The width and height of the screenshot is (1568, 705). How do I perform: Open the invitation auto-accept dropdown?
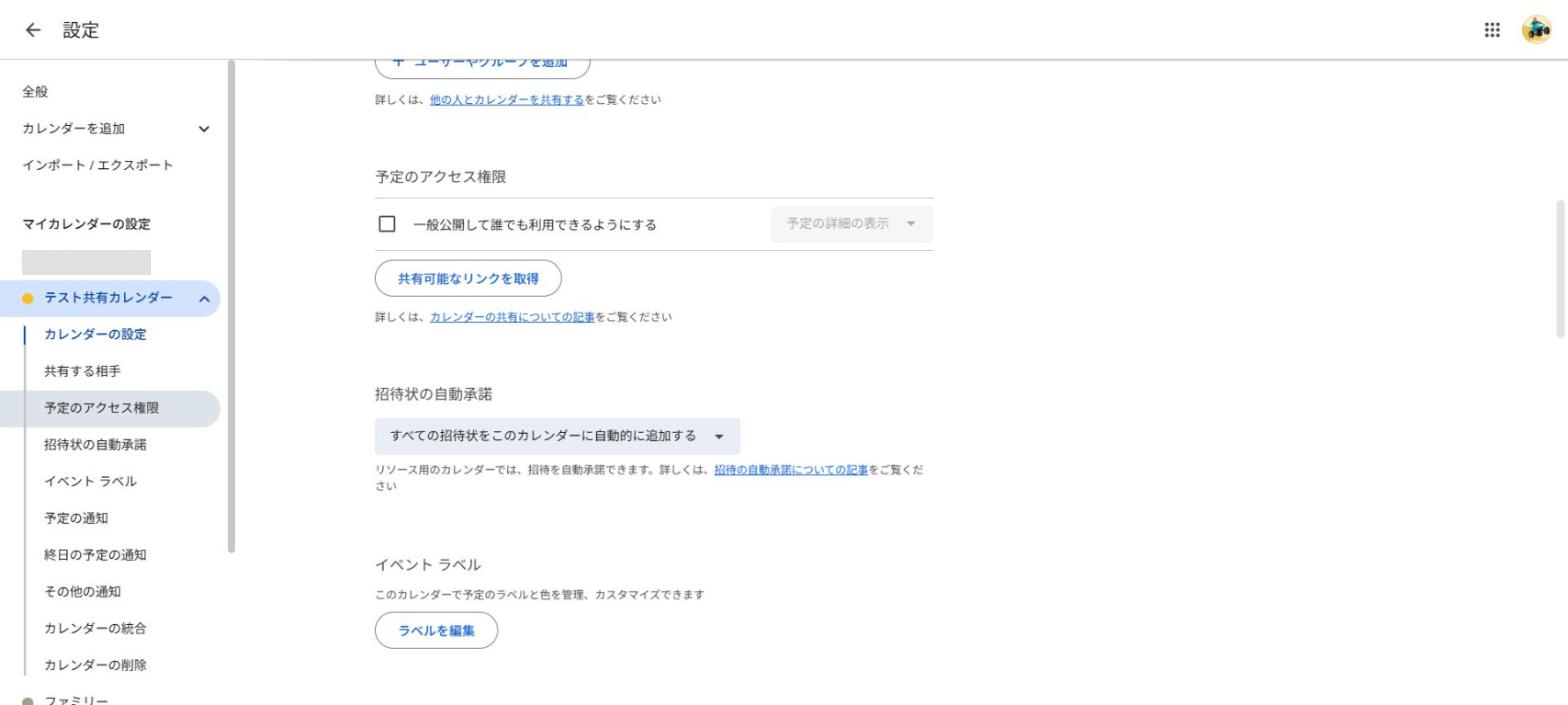[x=558, y=436]
